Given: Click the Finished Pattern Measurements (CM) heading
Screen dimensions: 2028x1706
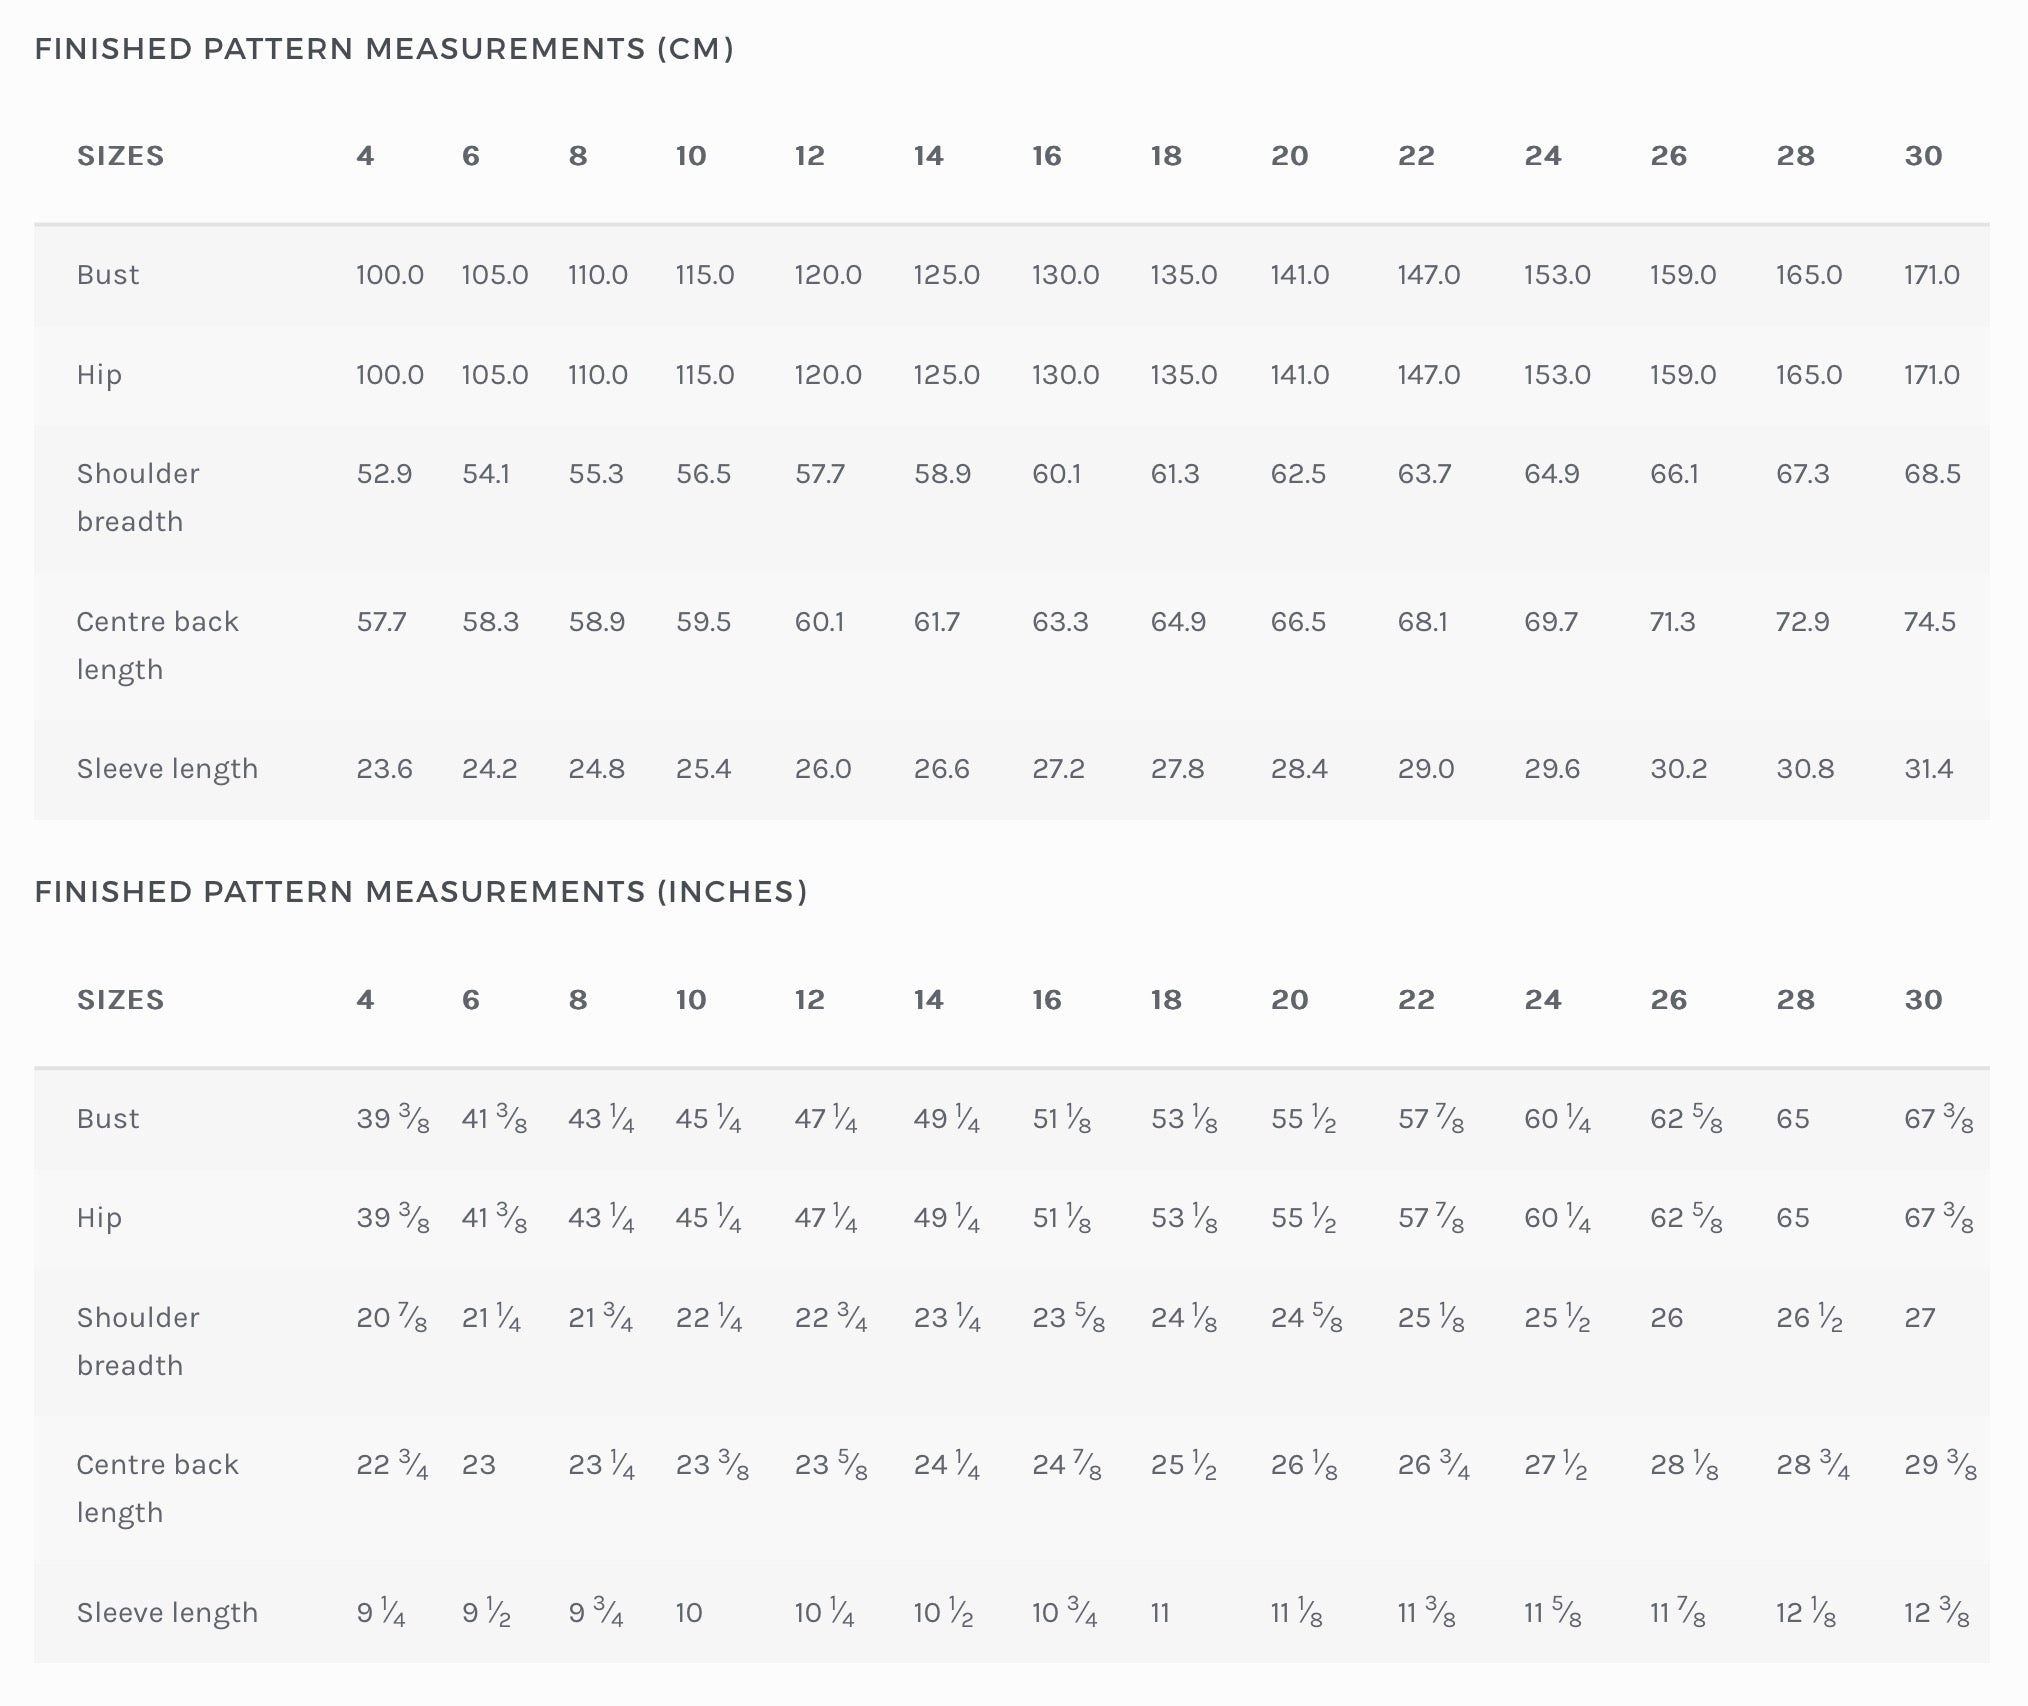Looking at the screenshot, I should (384, 49).
